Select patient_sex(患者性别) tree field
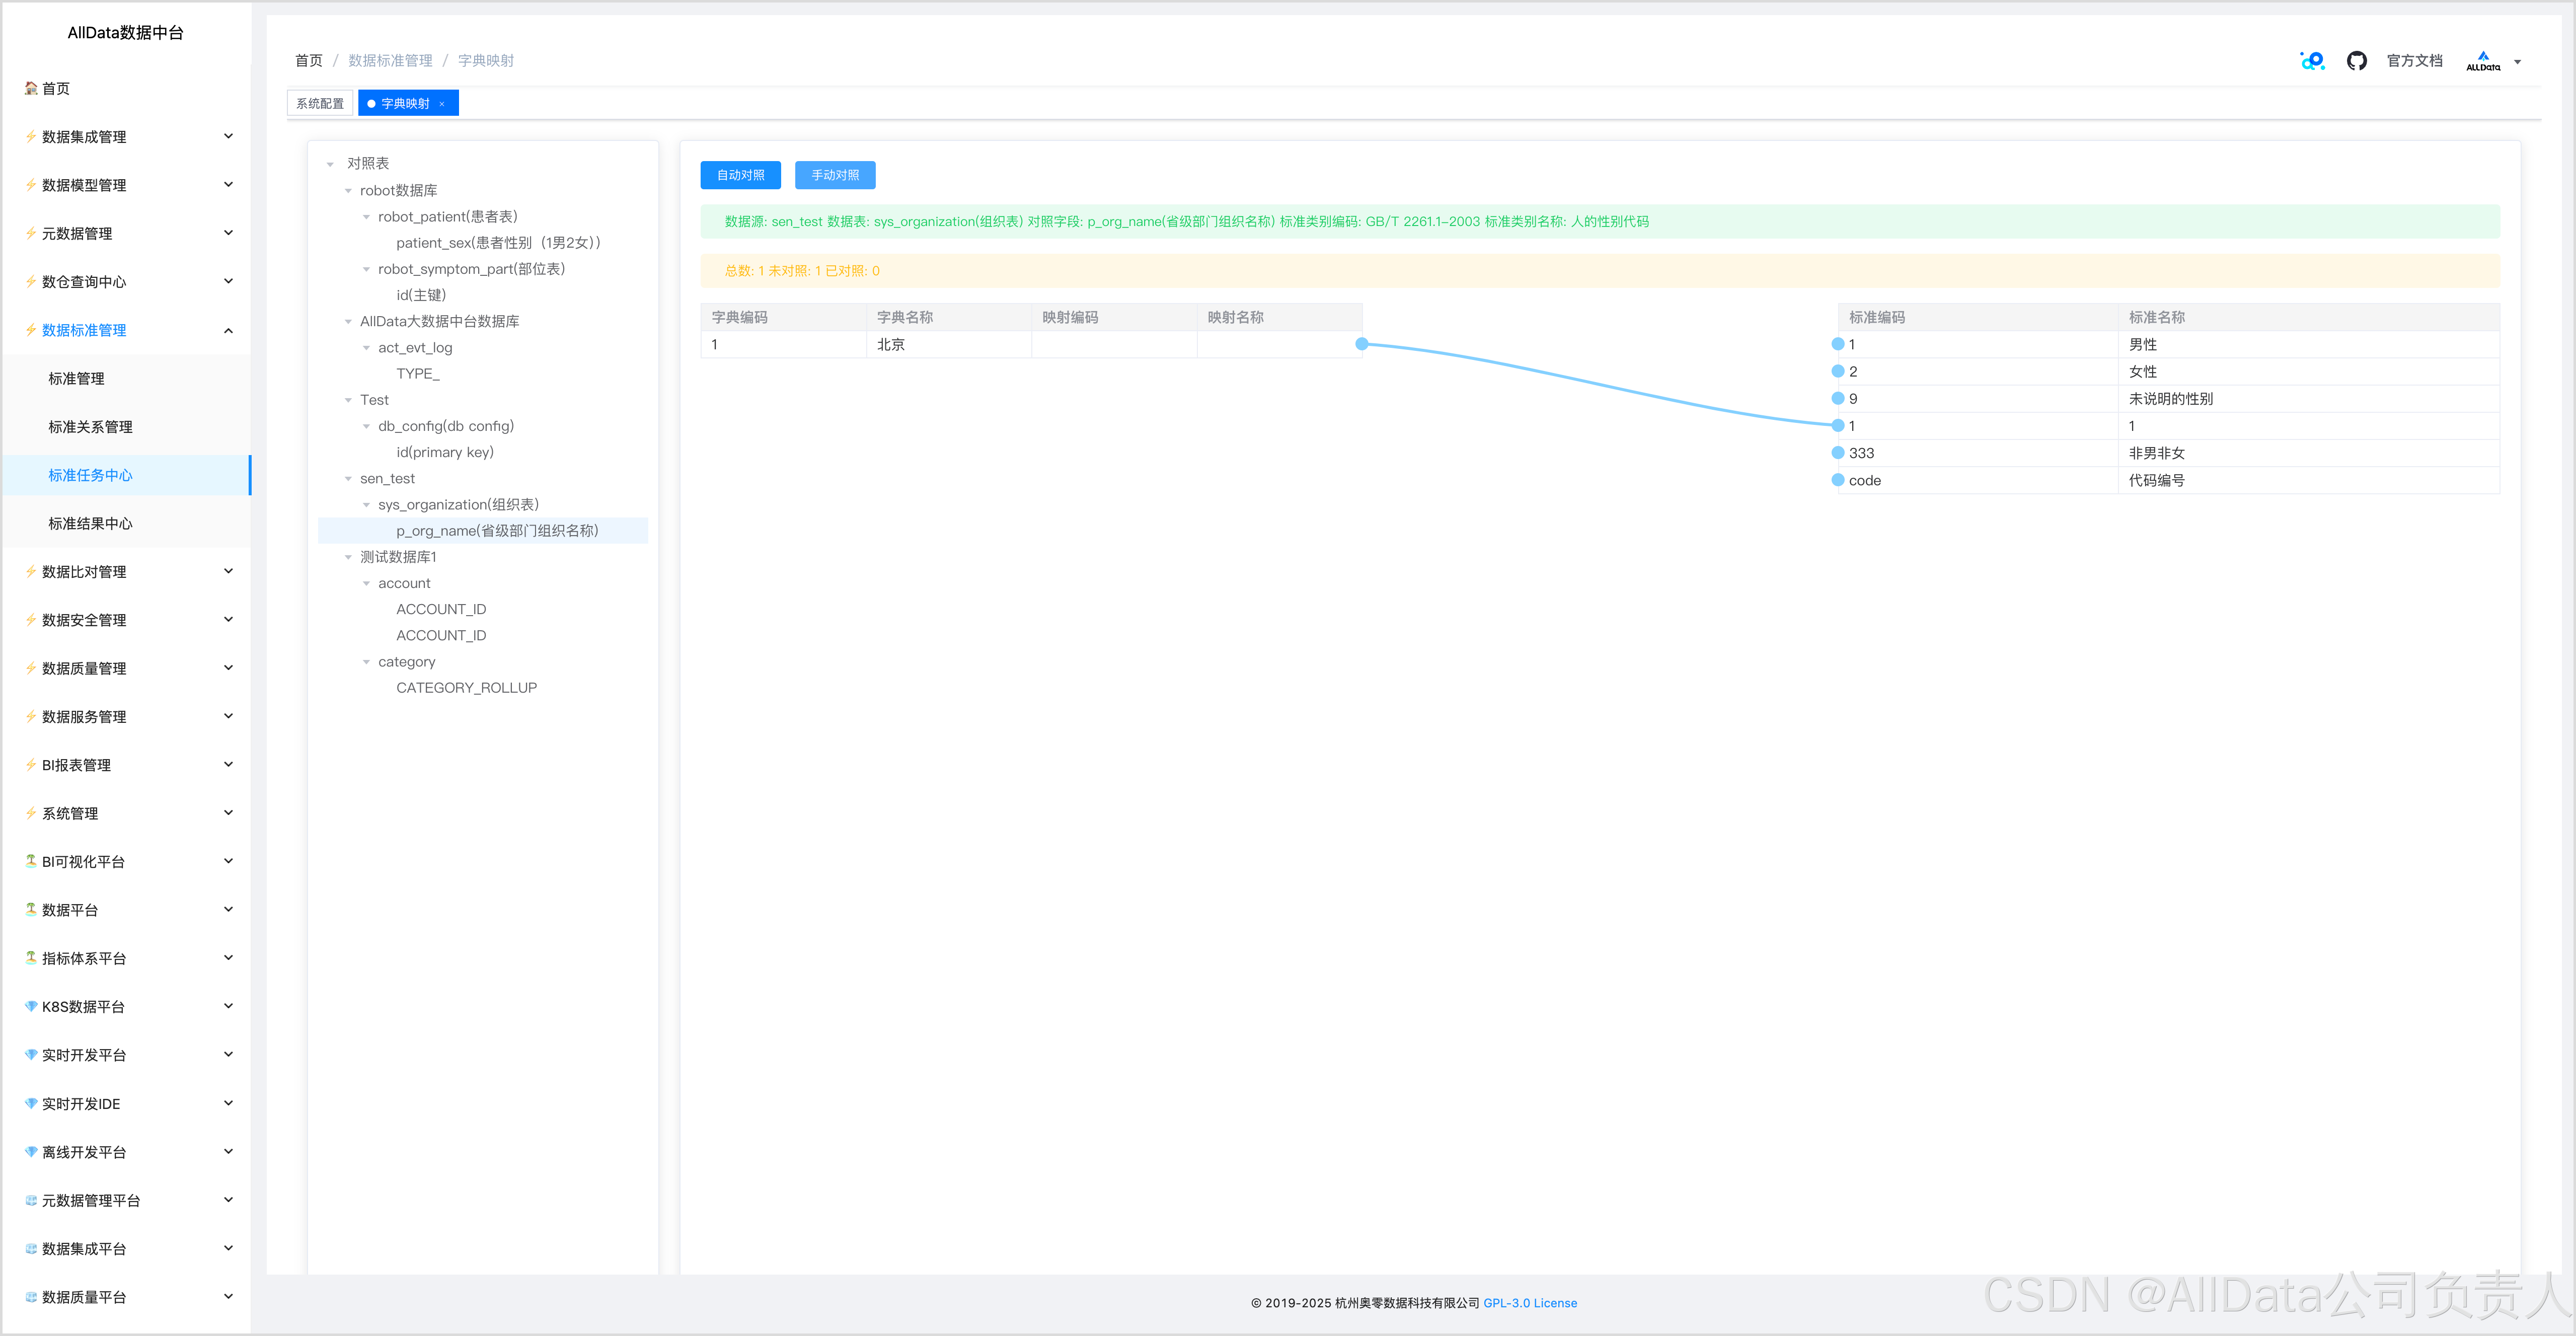Viewport: 2576px width, 1336px height. coord(497,243)
